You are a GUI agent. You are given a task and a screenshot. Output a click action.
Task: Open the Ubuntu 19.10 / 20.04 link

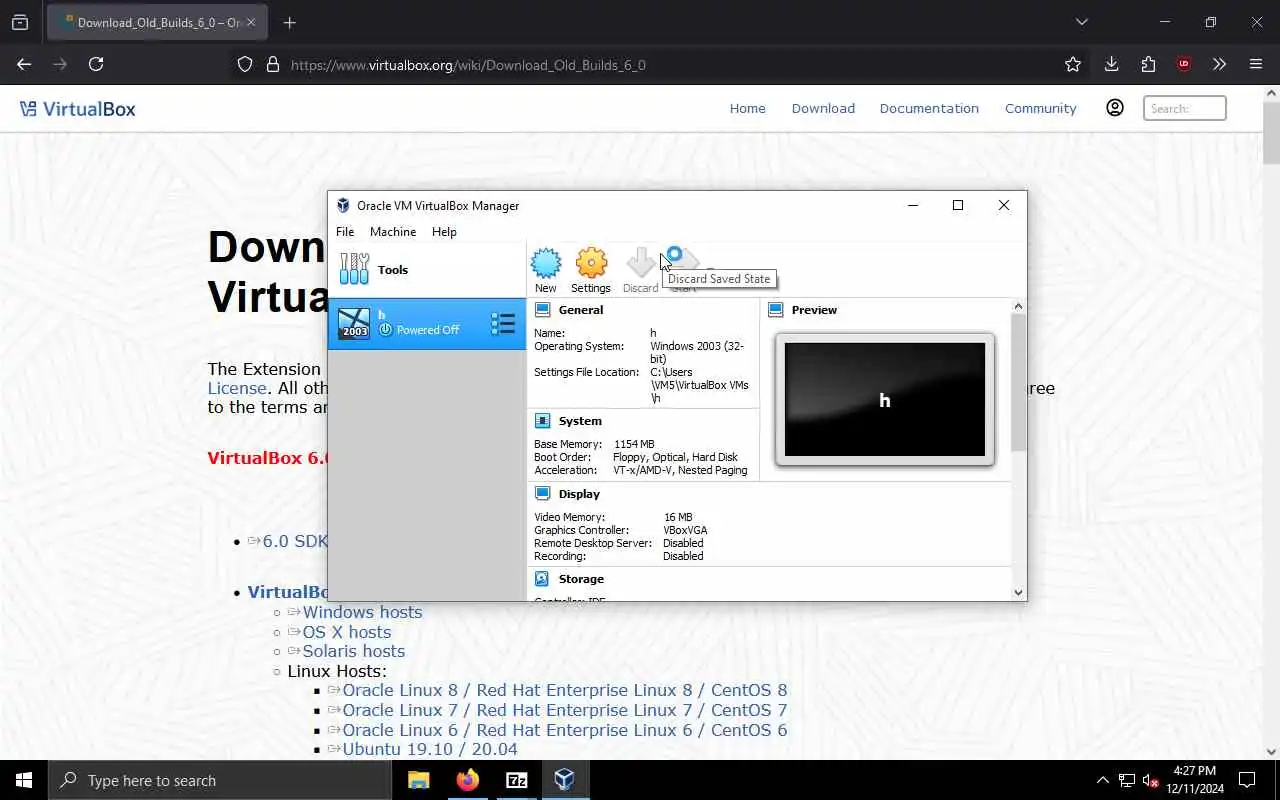click(x=429, y=749)
